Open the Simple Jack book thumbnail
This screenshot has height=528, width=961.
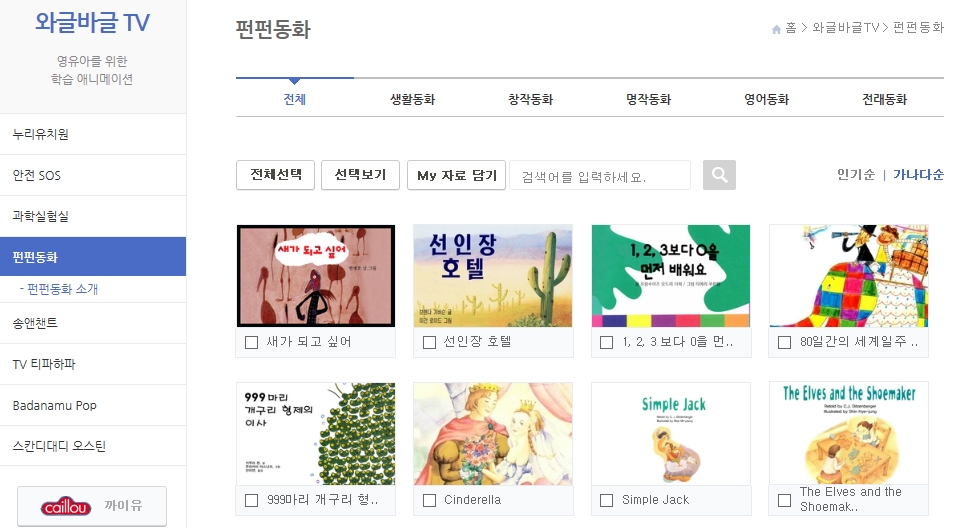tap(671, 434)
